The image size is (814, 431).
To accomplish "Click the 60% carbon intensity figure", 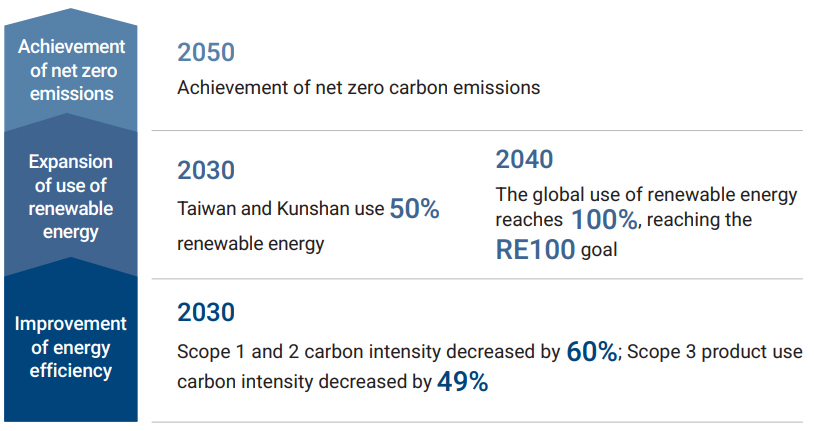I will 592,351.
